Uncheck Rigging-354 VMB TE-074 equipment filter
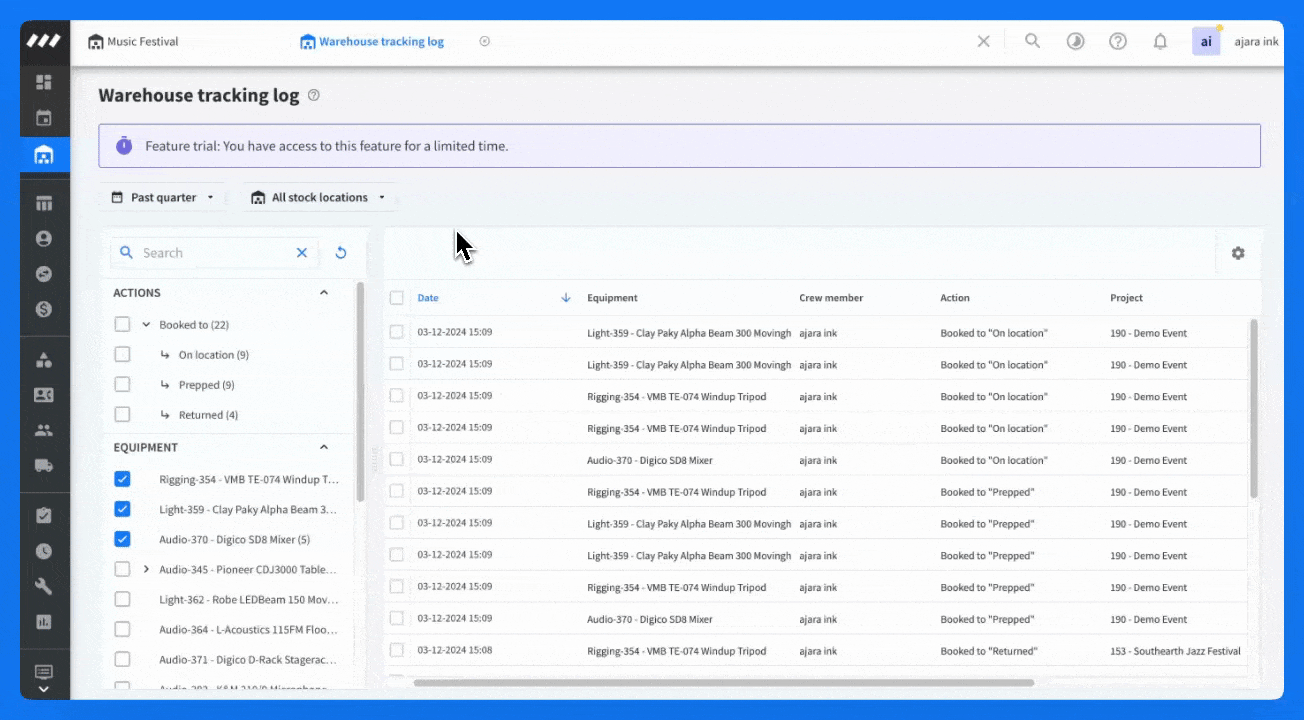Viewport: 1304px width, 720px height. point(122,479)
